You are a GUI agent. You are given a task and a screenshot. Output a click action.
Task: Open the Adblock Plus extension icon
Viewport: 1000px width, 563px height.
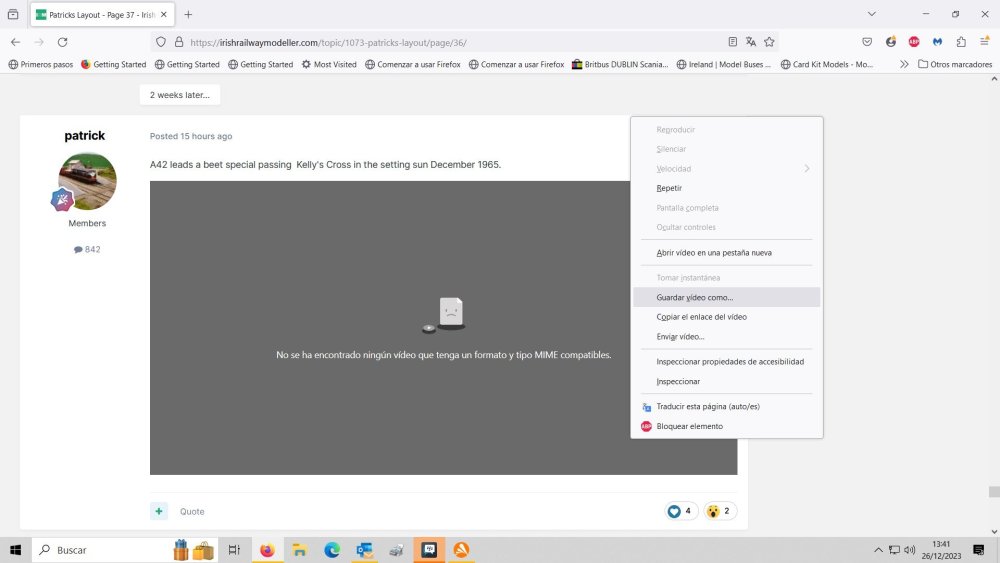914,42
